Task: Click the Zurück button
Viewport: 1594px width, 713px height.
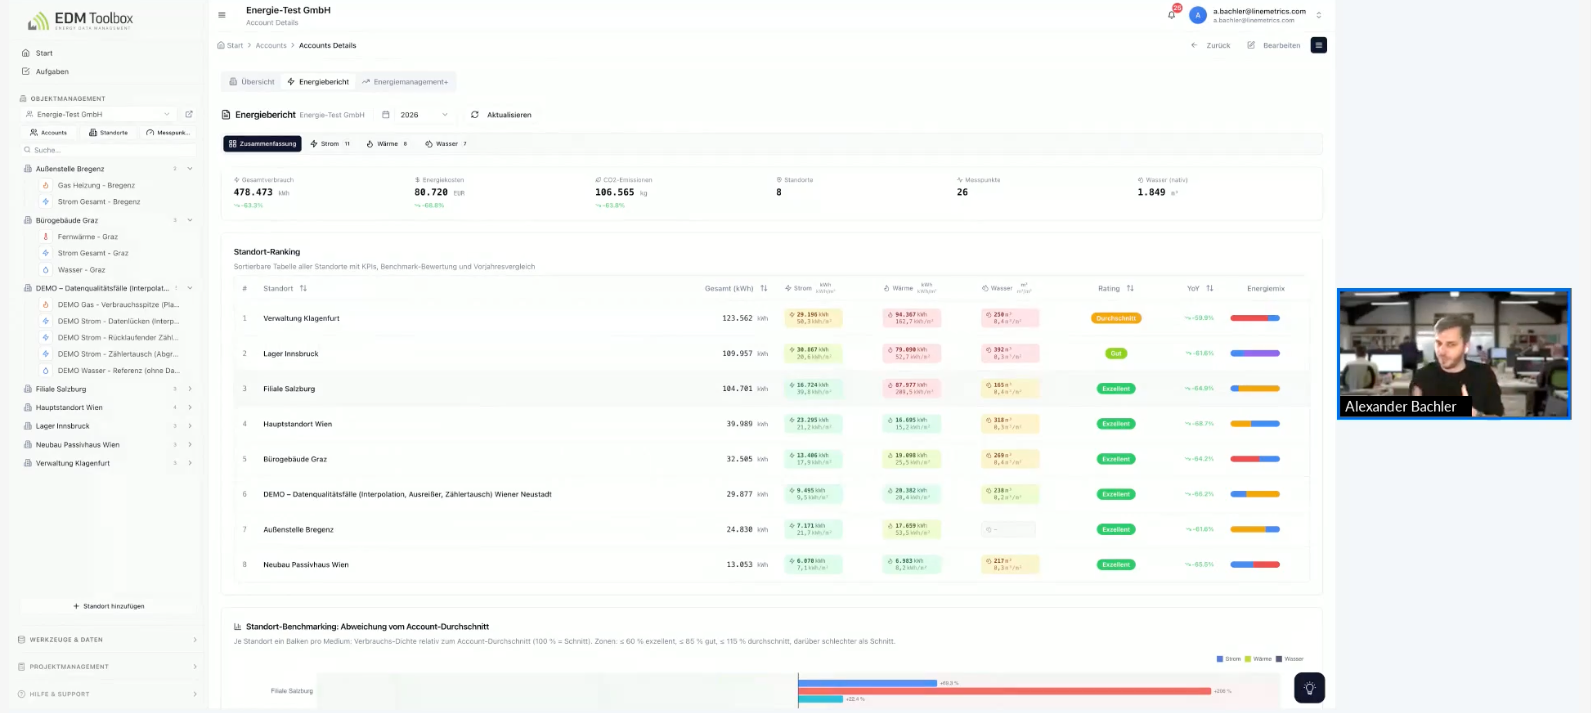Action: tap(1211, 45)
